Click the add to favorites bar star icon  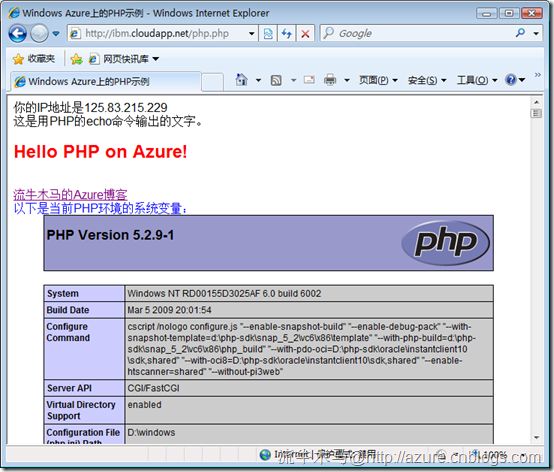tap(76, 59)
